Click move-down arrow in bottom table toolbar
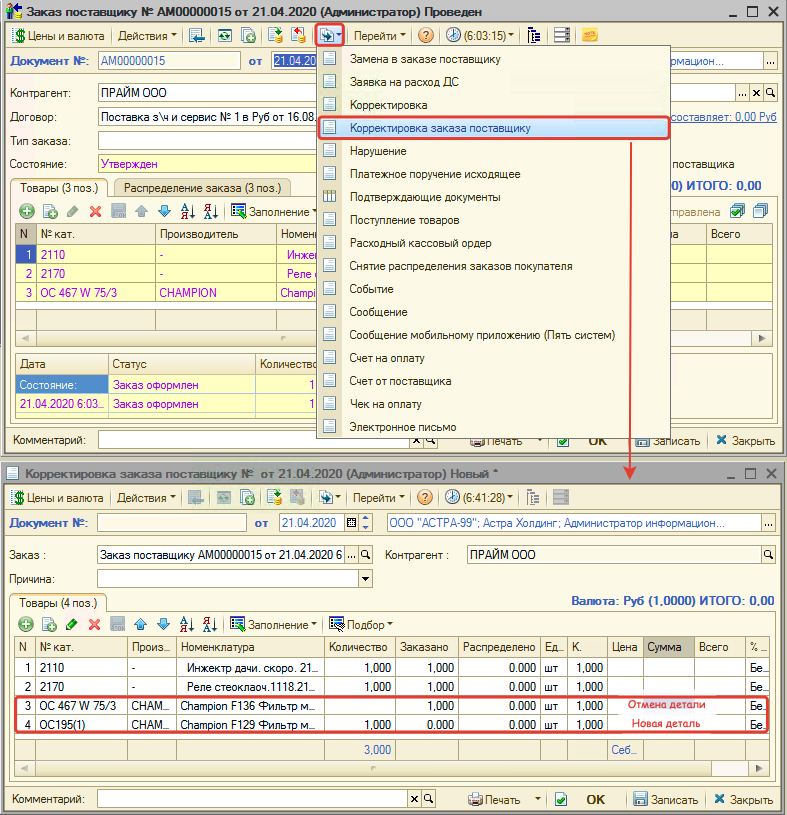The image size is (787, 815). pos(163,624)
